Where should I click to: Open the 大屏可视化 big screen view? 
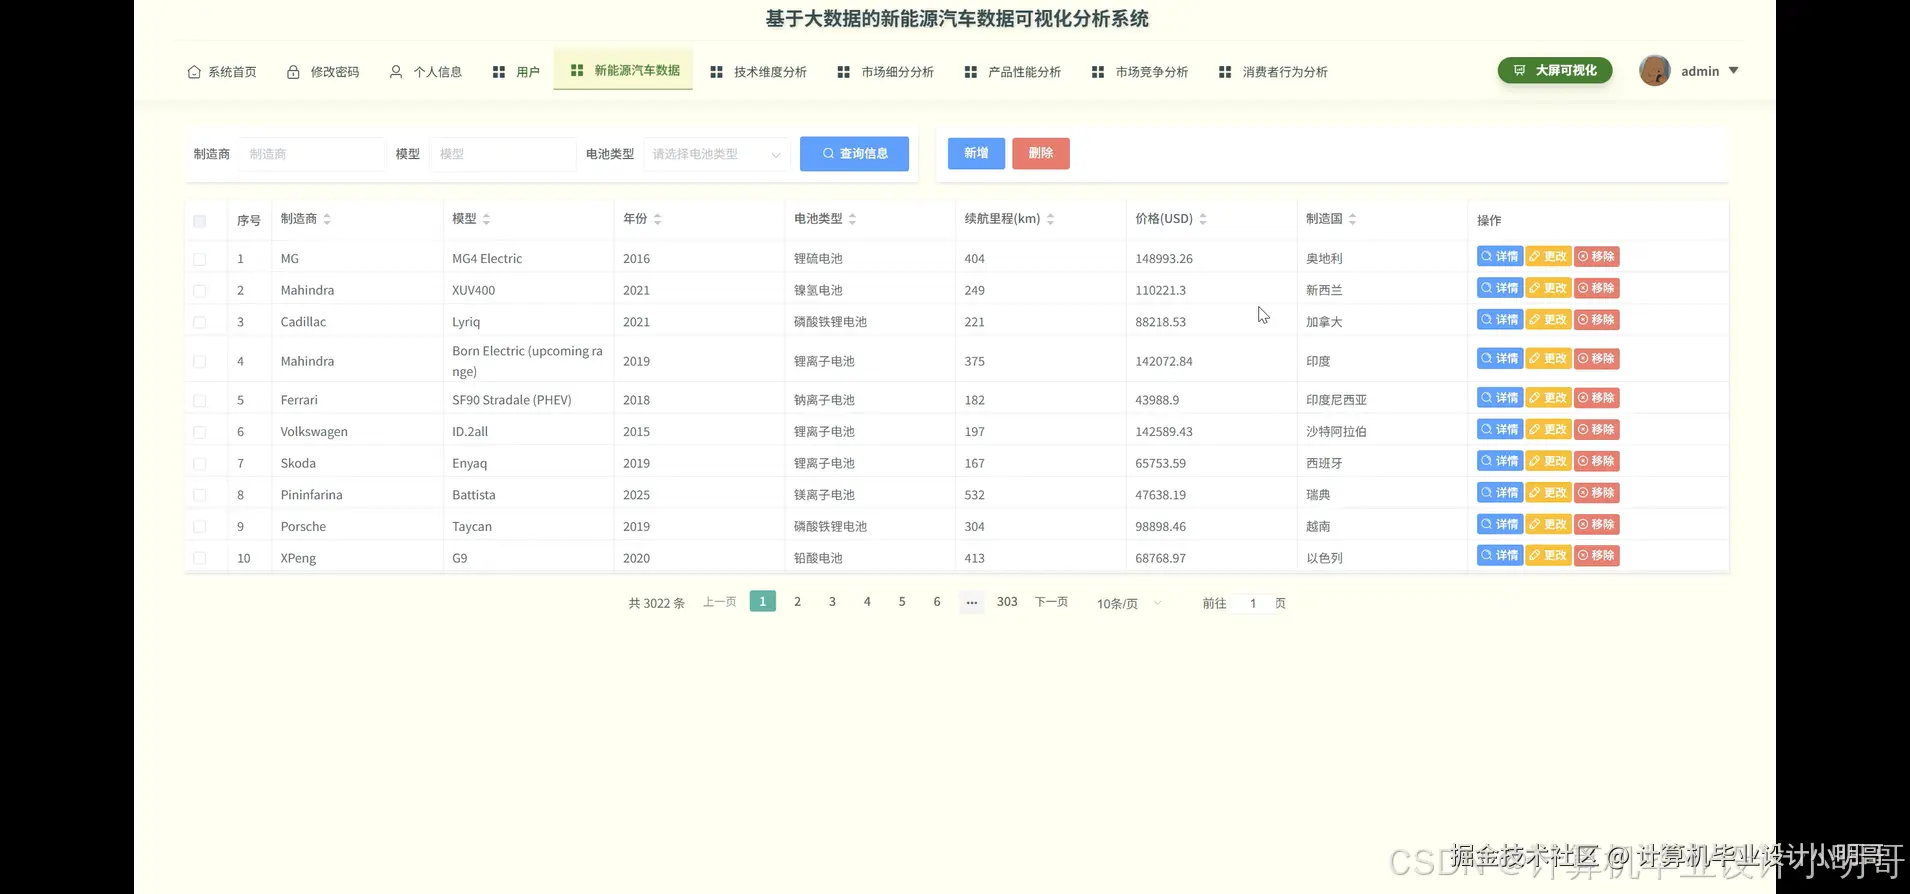point(1555,70)
